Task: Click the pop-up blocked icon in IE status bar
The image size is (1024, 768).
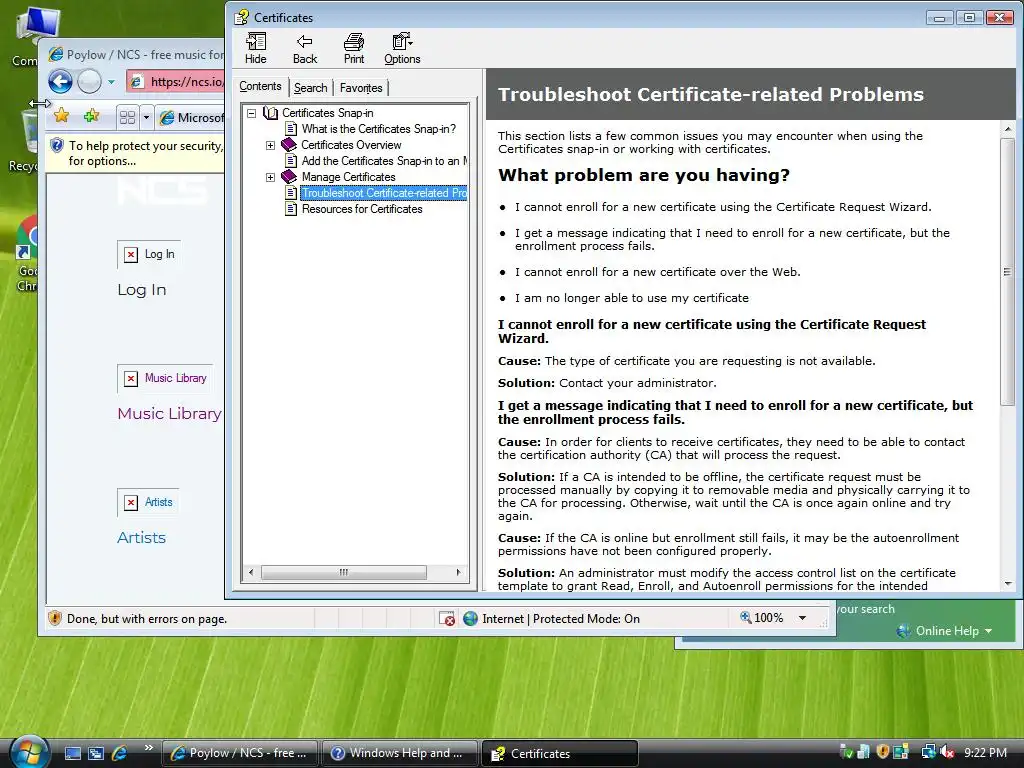Action: tap(447, 618)
